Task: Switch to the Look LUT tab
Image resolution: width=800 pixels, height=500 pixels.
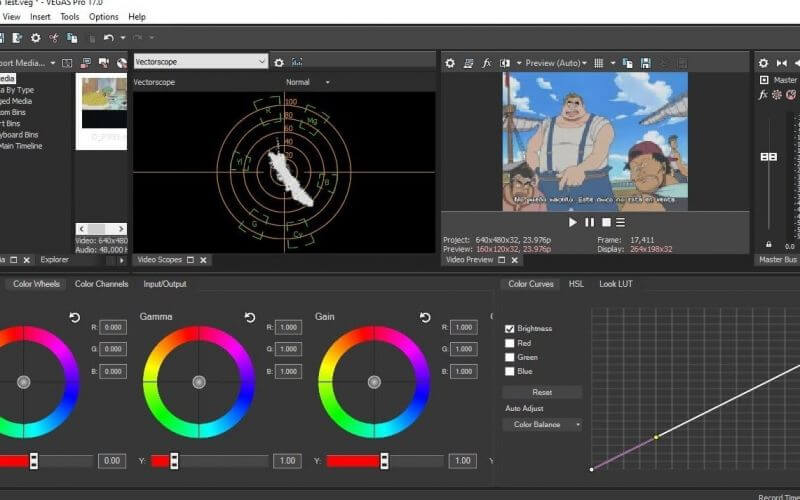Action: [616, 284]
